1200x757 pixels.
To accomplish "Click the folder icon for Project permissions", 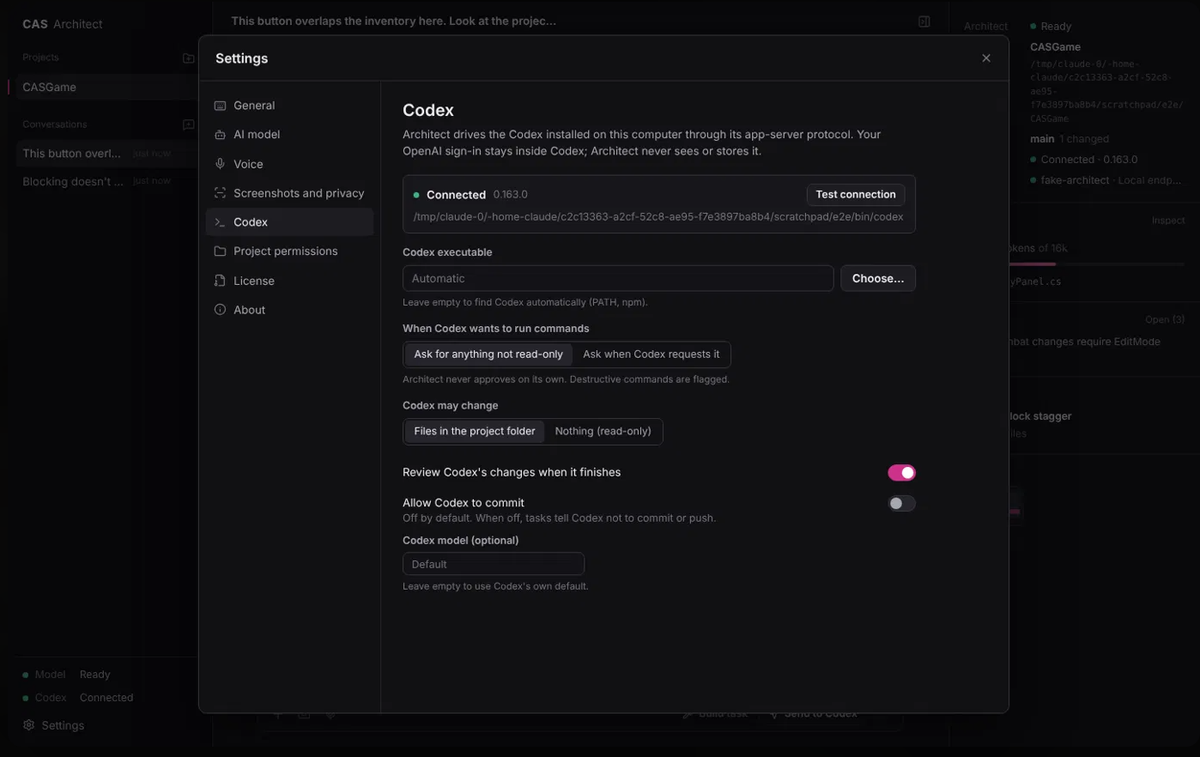I will click(220, 251).
